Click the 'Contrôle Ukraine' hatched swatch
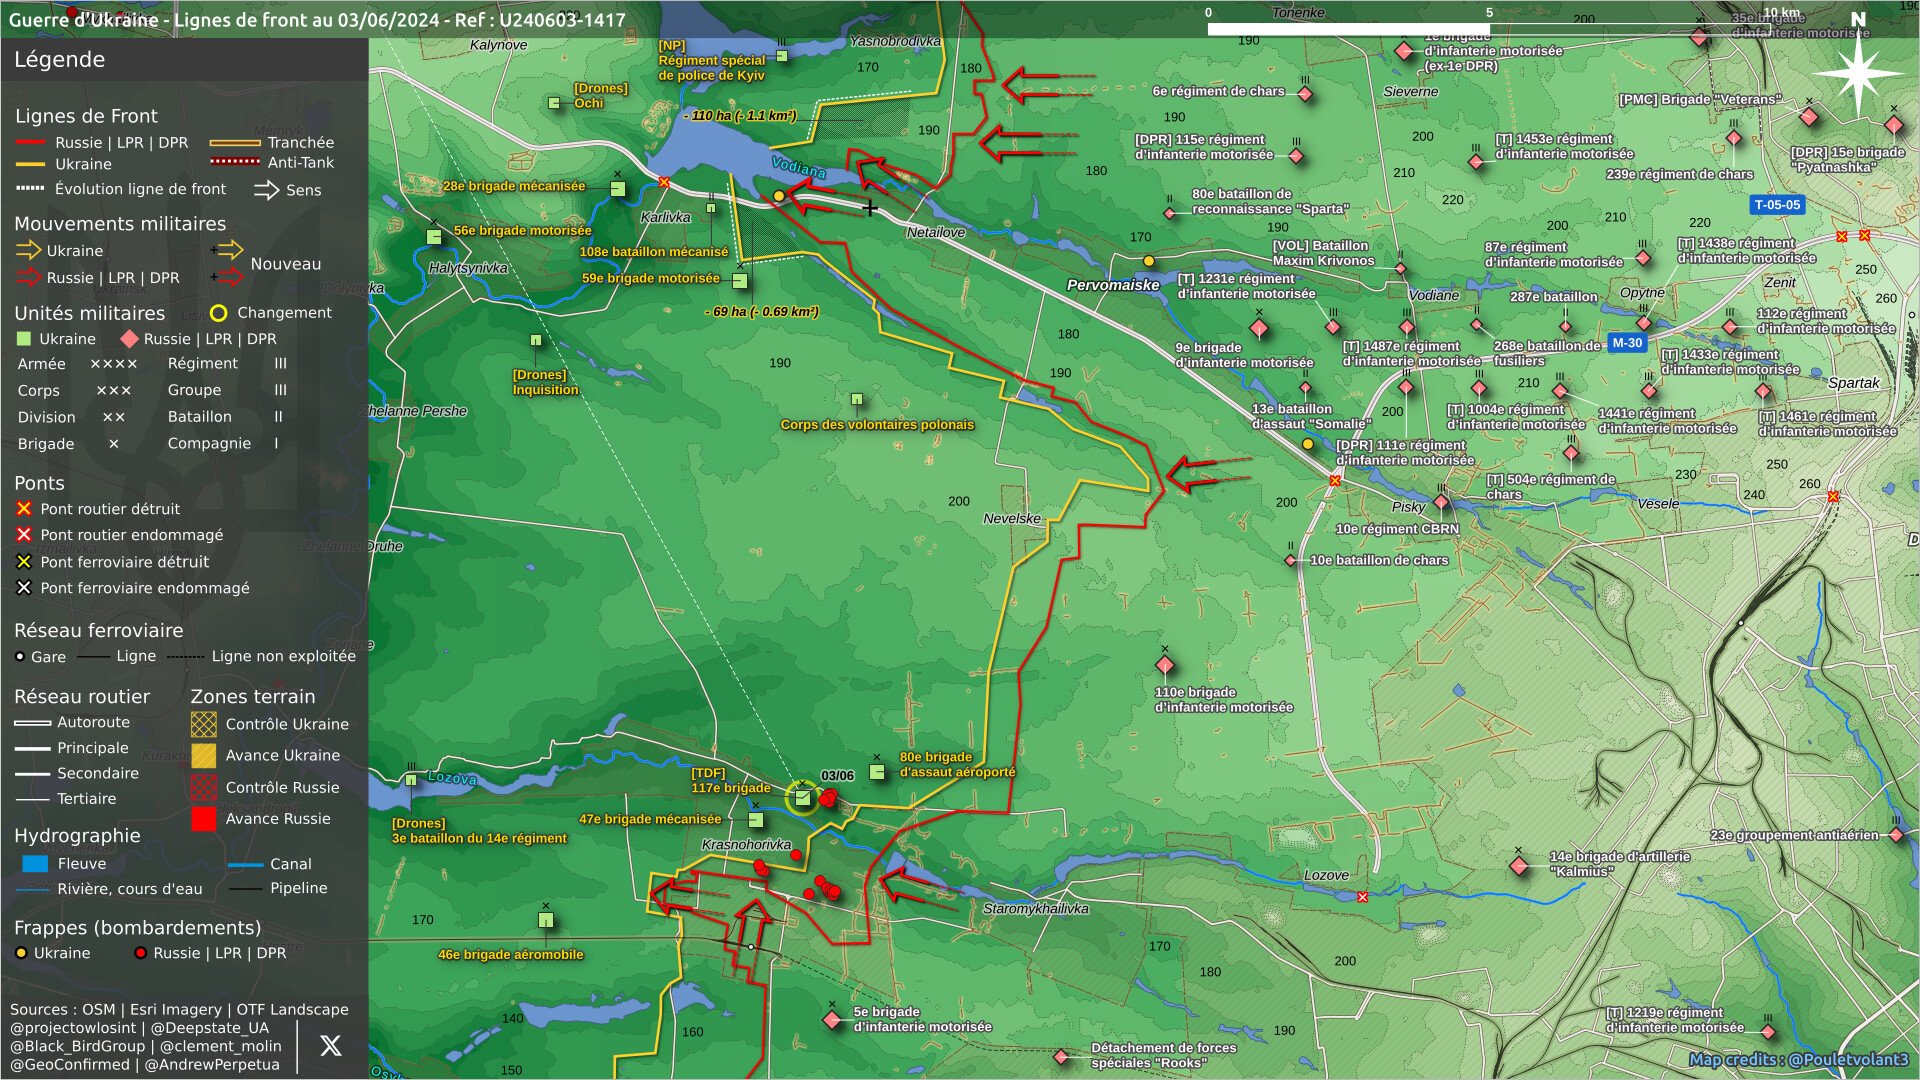Viewport: 1920px width, 1080px height. (203, 724)
